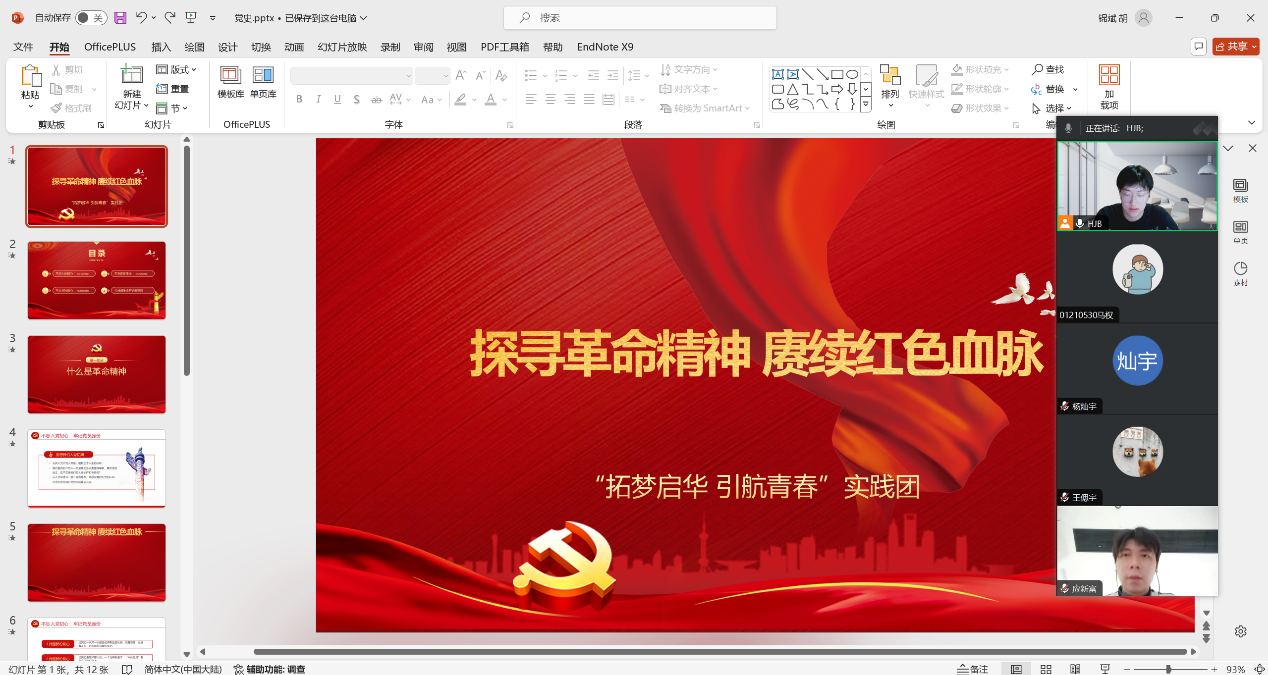Click the Share (共享) button
The height and width of the screenshot is (675, 1268).
pyautogui.click(x=1236, y=47)
